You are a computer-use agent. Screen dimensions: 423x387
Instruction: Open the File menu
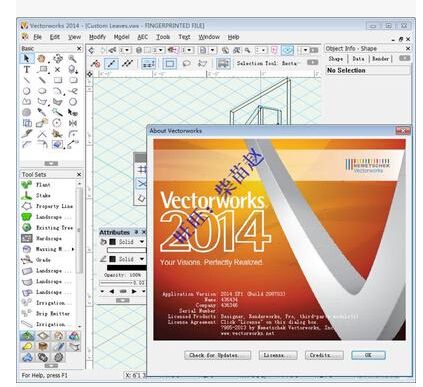pyautogui.click(x=37, y=37)
